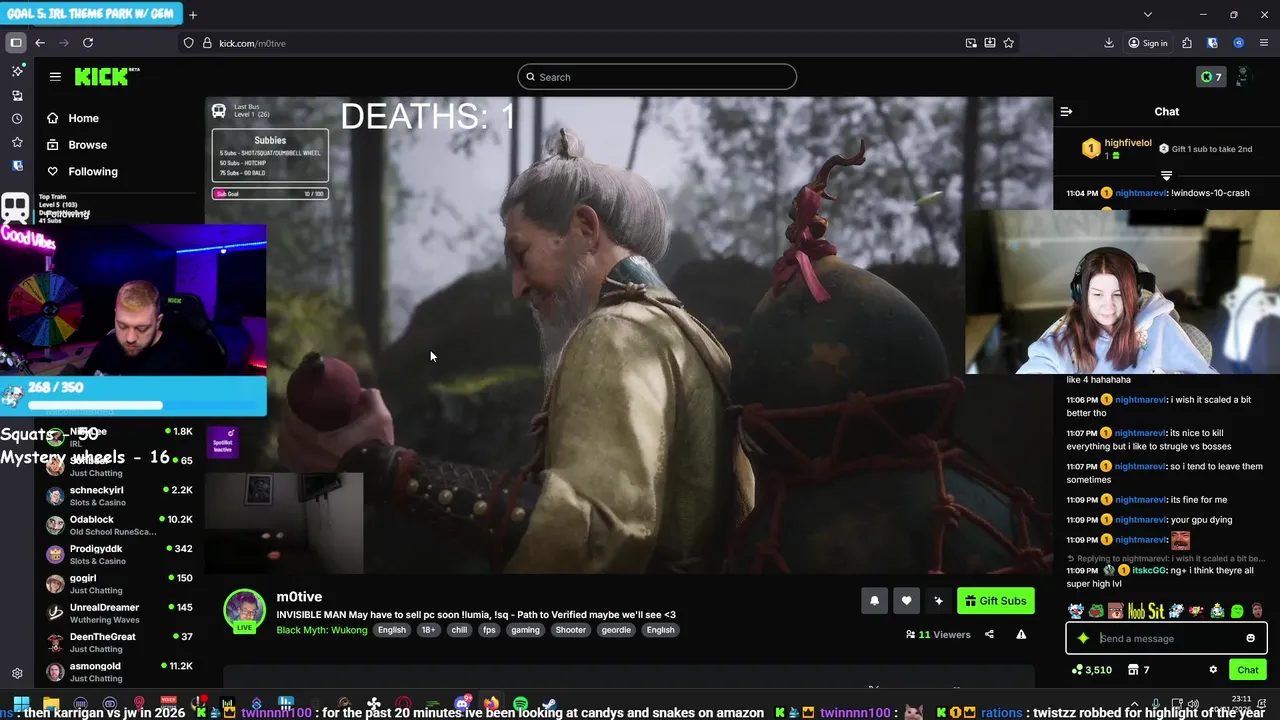This screenshot has height=720, width=1280.
Task: Share the stream via share icon
Action: click(x=989, y=634)
